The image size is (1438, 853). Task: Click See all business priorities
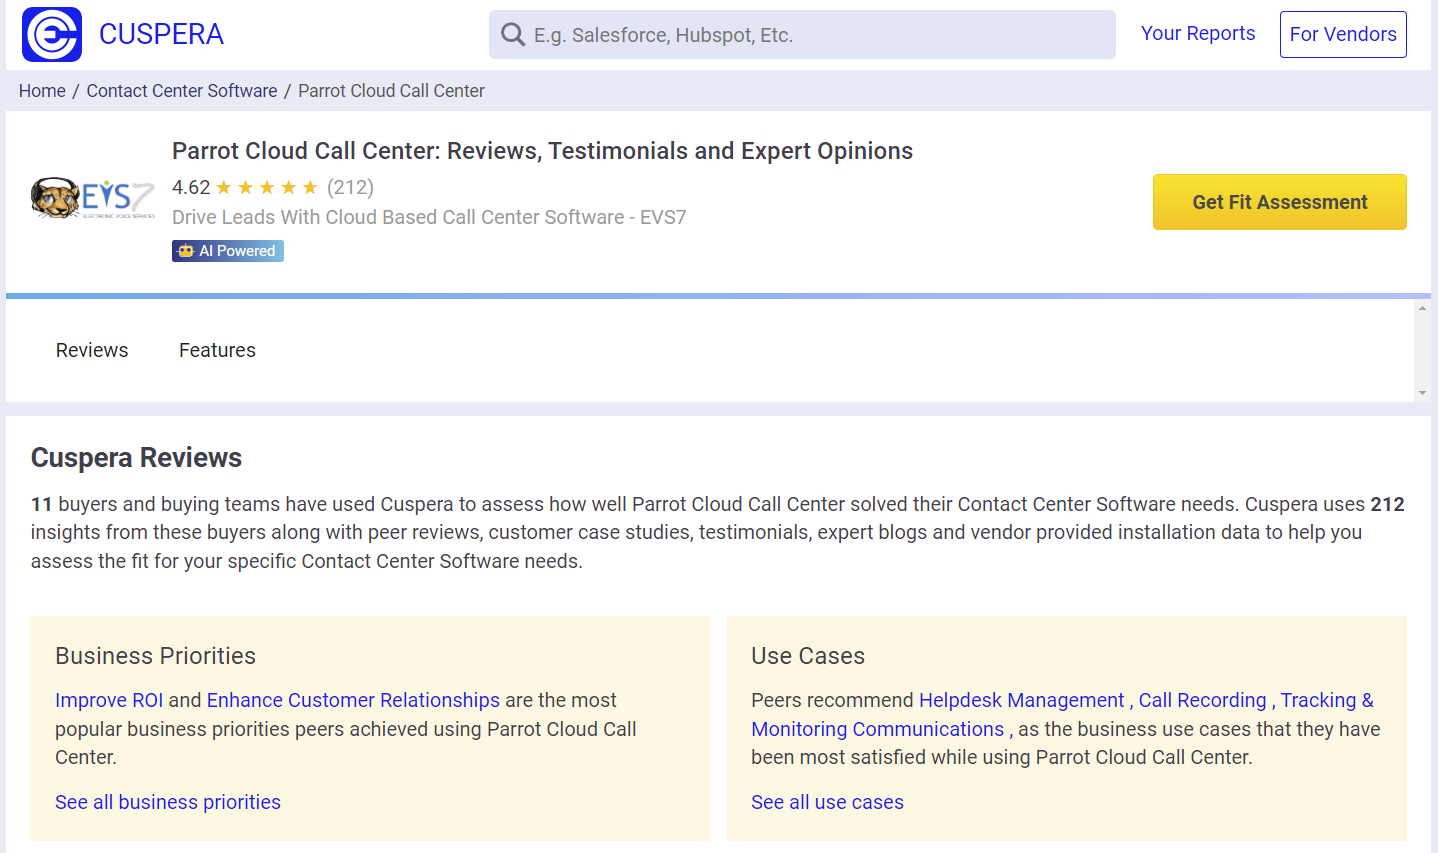point(168,802)
